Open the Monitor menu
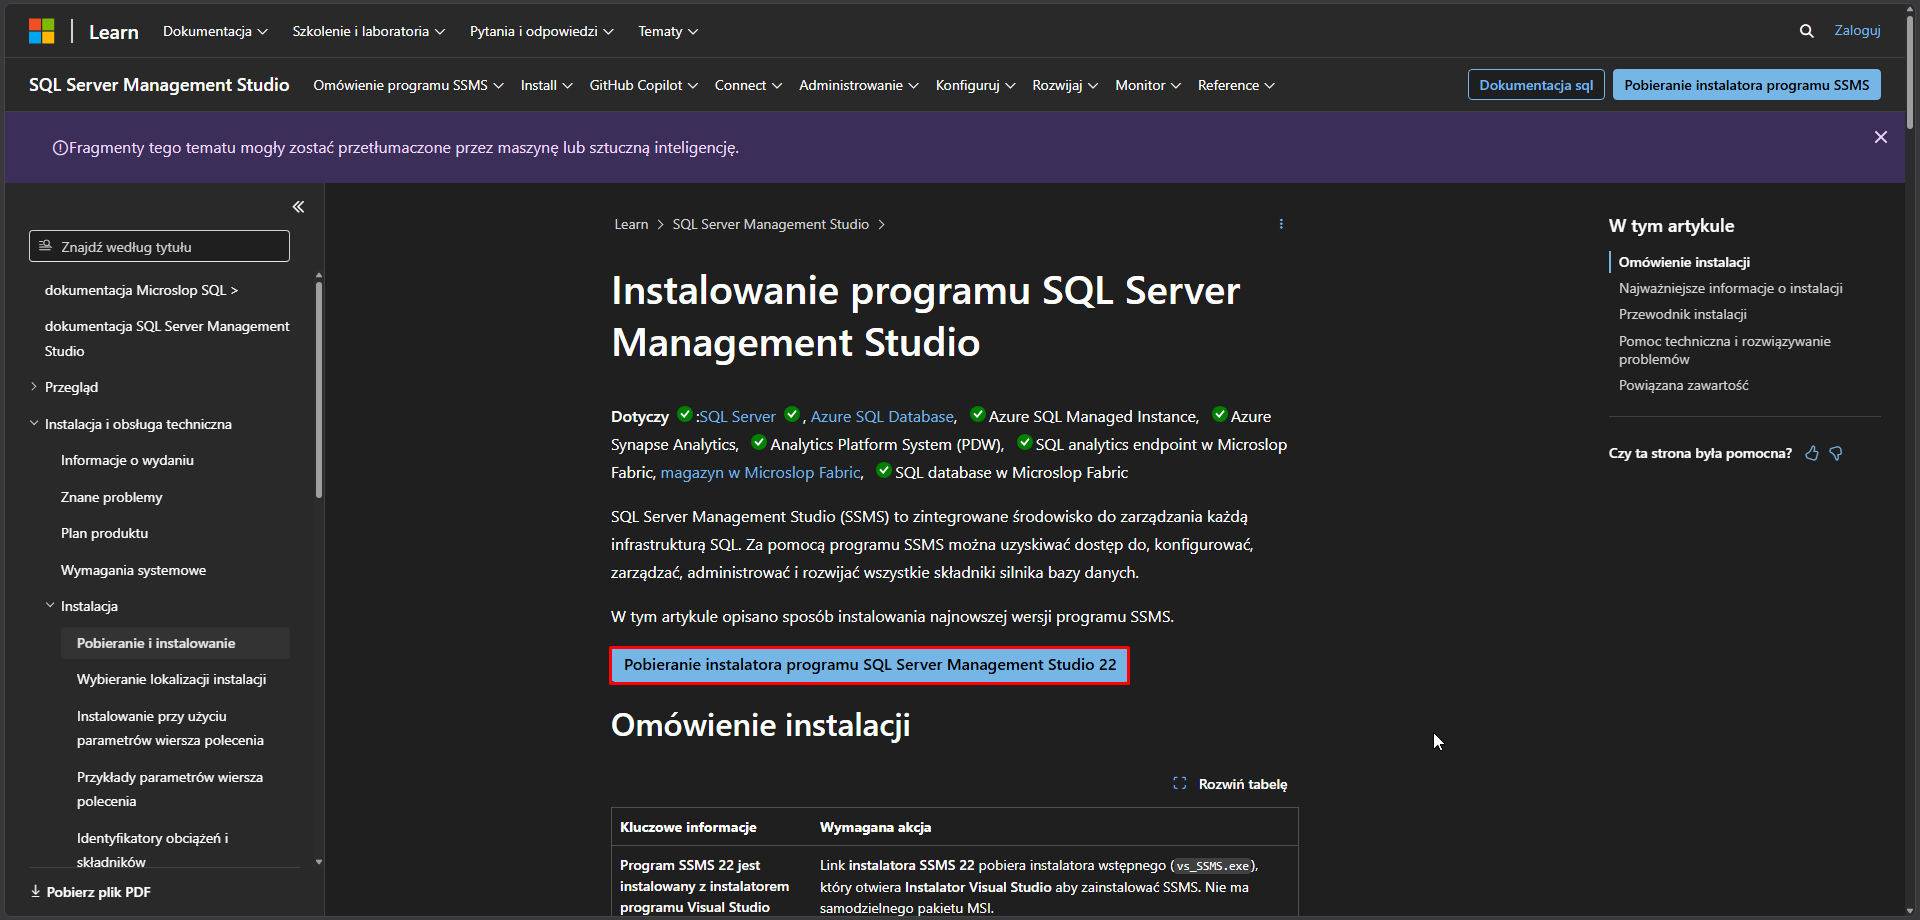This screenshot has width=1920, height=920. click(x=1148, y=85)
